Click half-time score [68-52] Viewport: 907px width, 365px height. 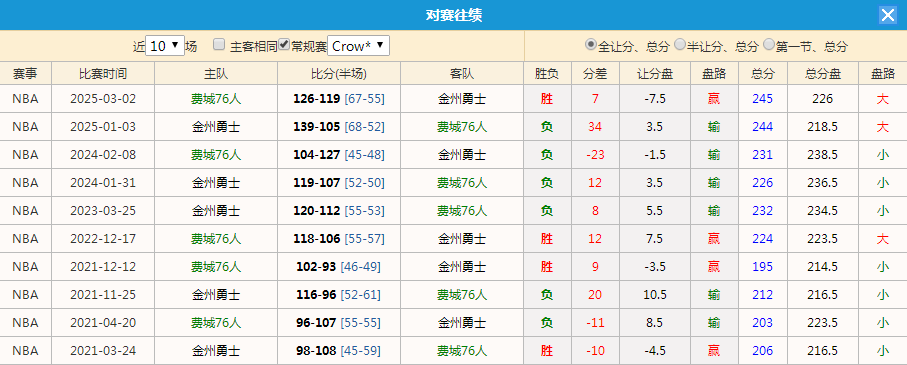click(x=364, y=127)
